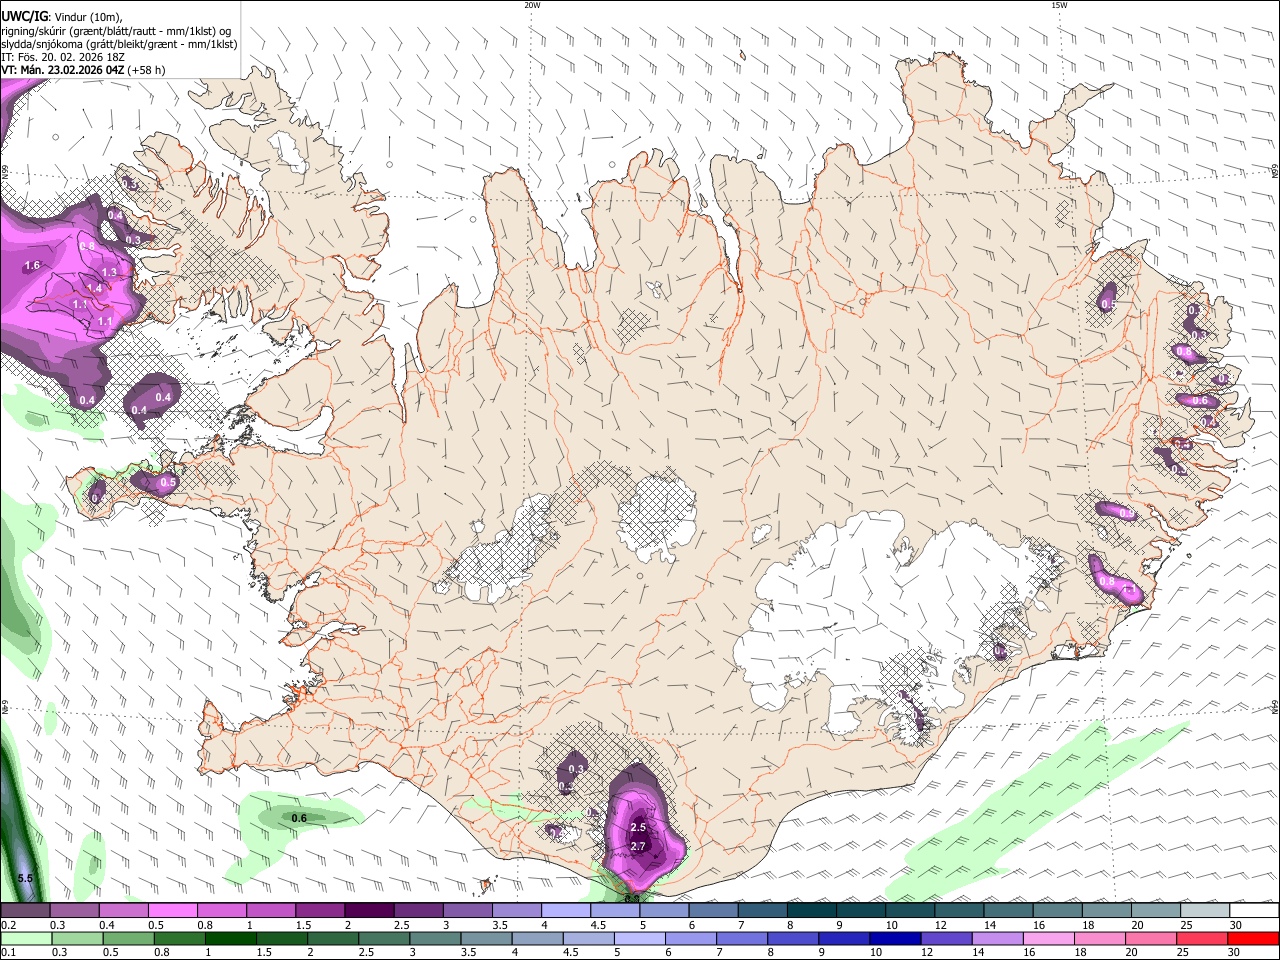Click the initial time 'IT: Fös. 20. 02. 2026 18Z'
Viewport: 1280px width, 960px height.
click(62, 57)
